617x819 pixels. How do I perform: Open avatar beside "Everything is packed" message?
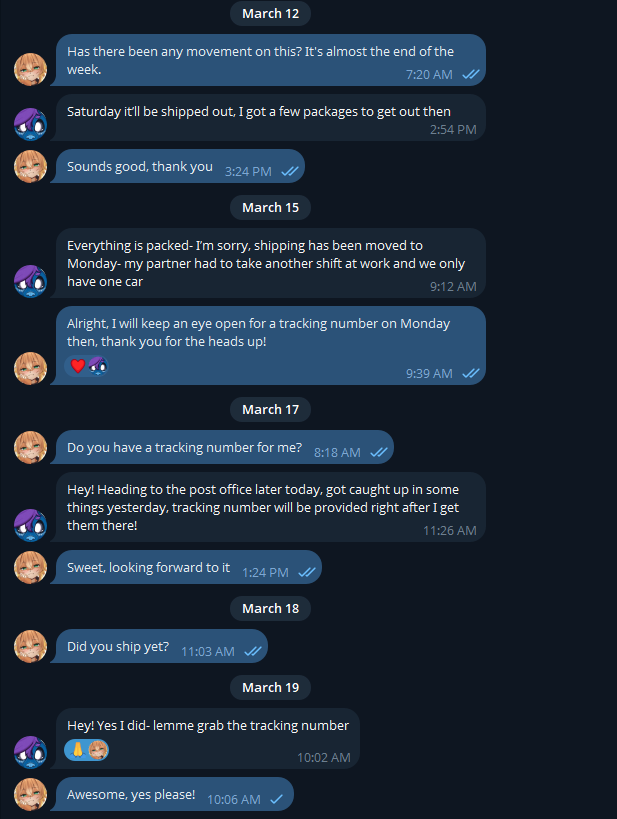30,281
